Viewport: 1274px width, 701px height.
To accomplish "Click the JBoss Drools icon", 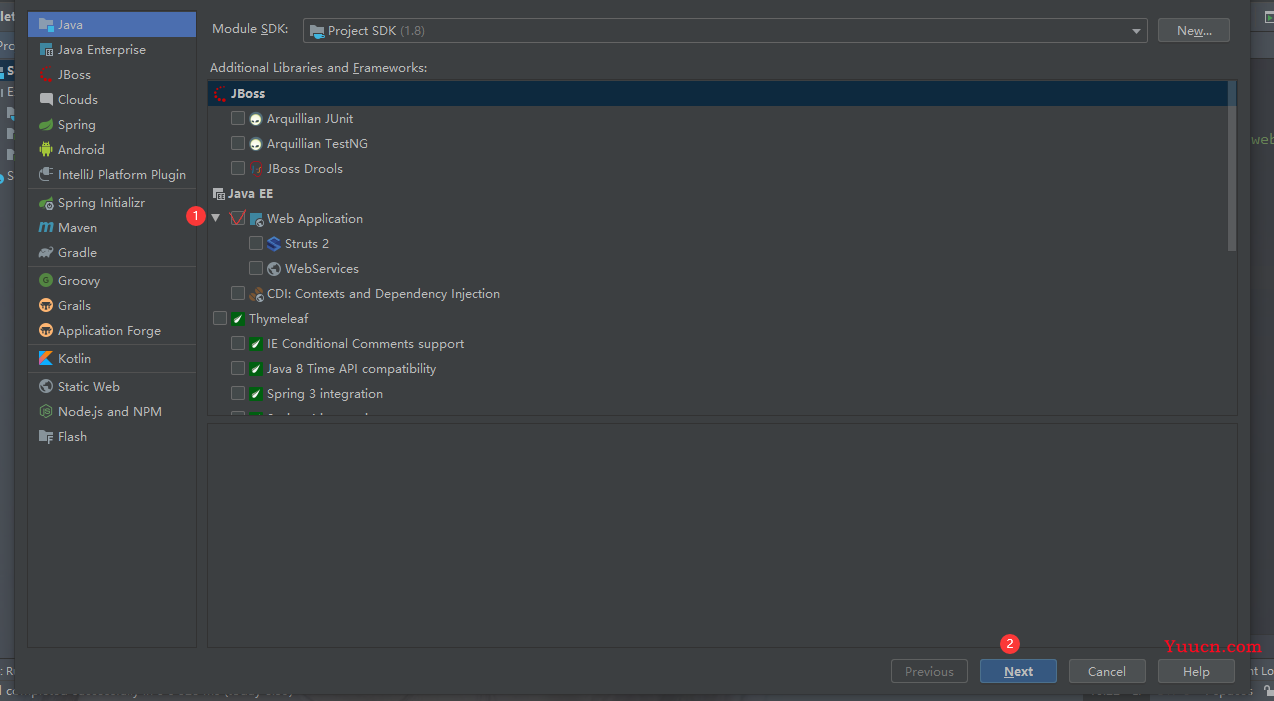I will pos(256,168).
